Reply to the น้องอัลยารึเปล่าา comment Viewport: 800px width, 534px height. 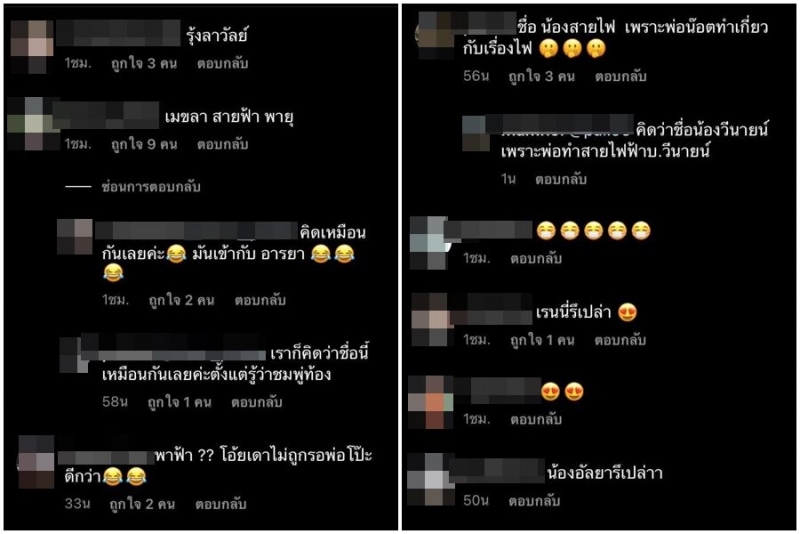coord(534,501)
